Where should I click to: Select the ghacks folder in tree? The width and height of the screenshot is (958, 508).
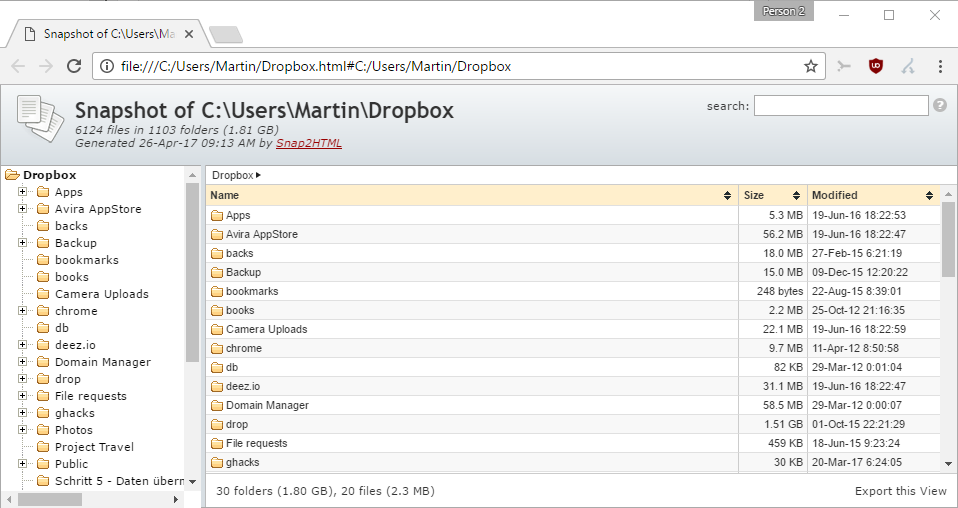[x=75, y=413]
